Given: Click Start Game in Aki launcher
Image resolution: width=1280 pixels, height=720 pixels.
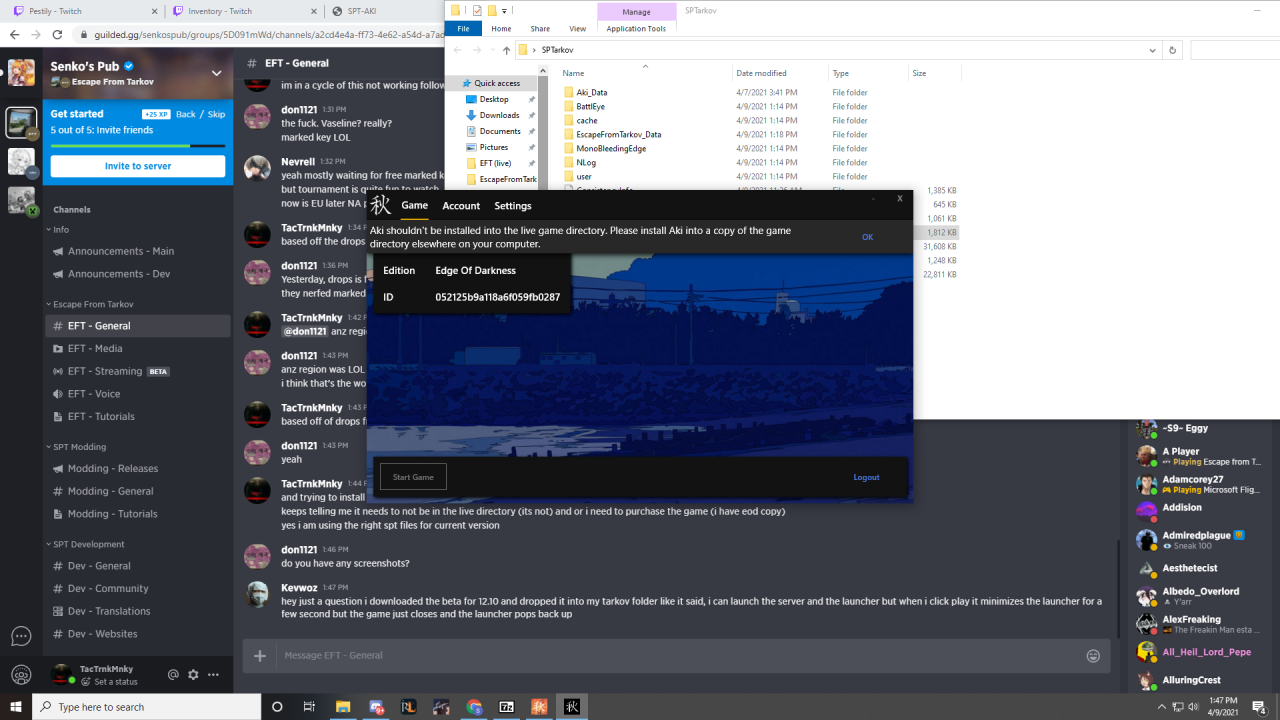Looking at the screenshot, I should pyautogui.click(x=413, y=477).
